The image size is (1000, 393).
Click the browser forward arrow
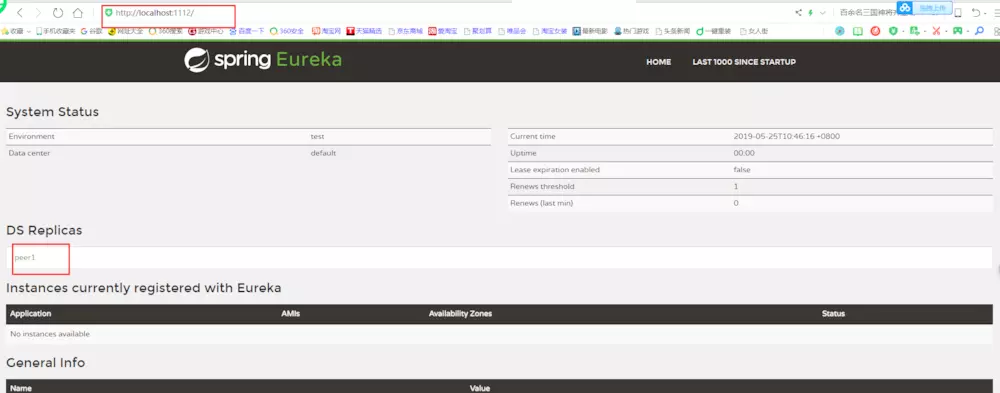coord(38,13)
